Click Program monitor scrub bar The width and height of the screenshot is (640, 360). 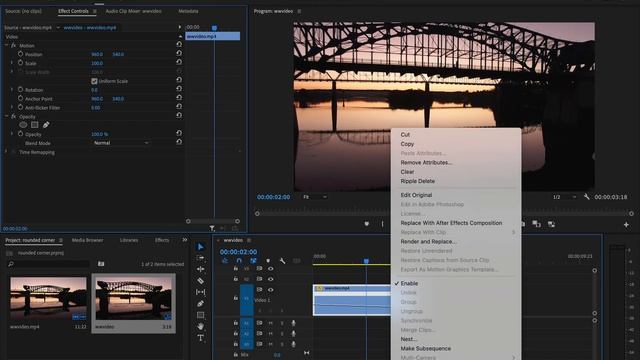tap(444, 213)
